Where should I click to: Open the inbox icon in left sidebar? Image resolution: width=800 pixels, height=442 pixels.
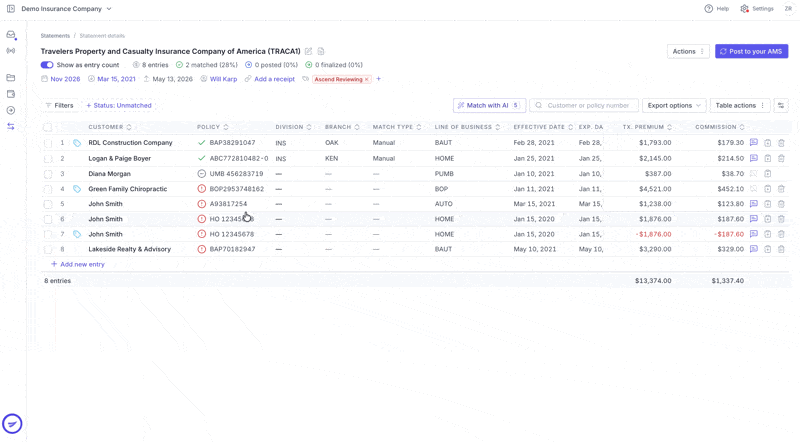[11, 35]
